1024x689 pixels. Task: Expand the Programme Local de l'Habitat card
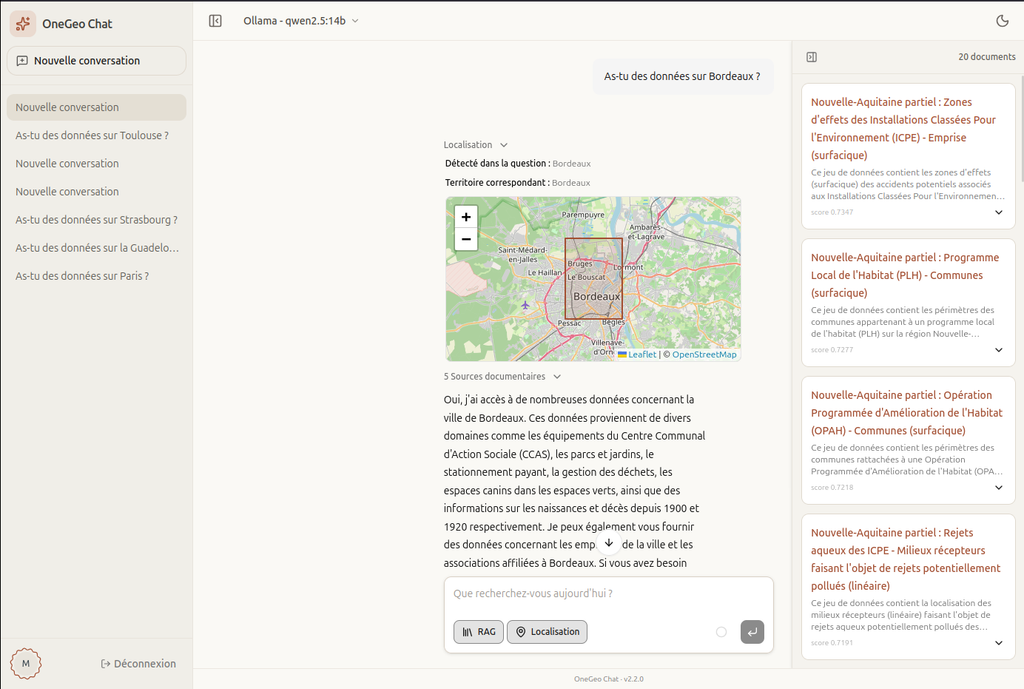(998, 350)
